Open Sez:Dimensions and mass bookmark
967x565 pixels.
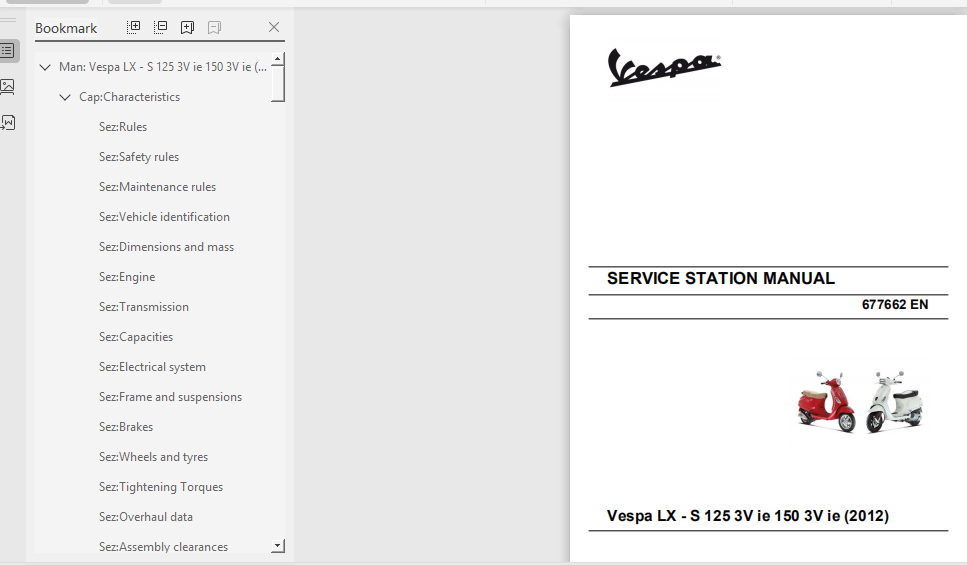[167, 247]
